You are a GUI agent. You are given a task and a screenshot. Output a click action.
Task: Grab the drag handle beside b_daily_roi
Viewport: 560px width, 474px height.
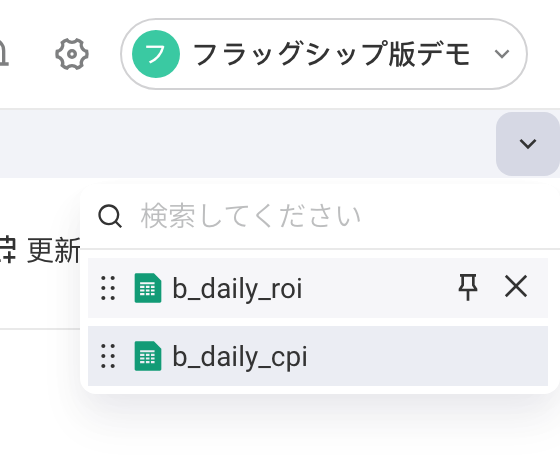tap(108, 288)
